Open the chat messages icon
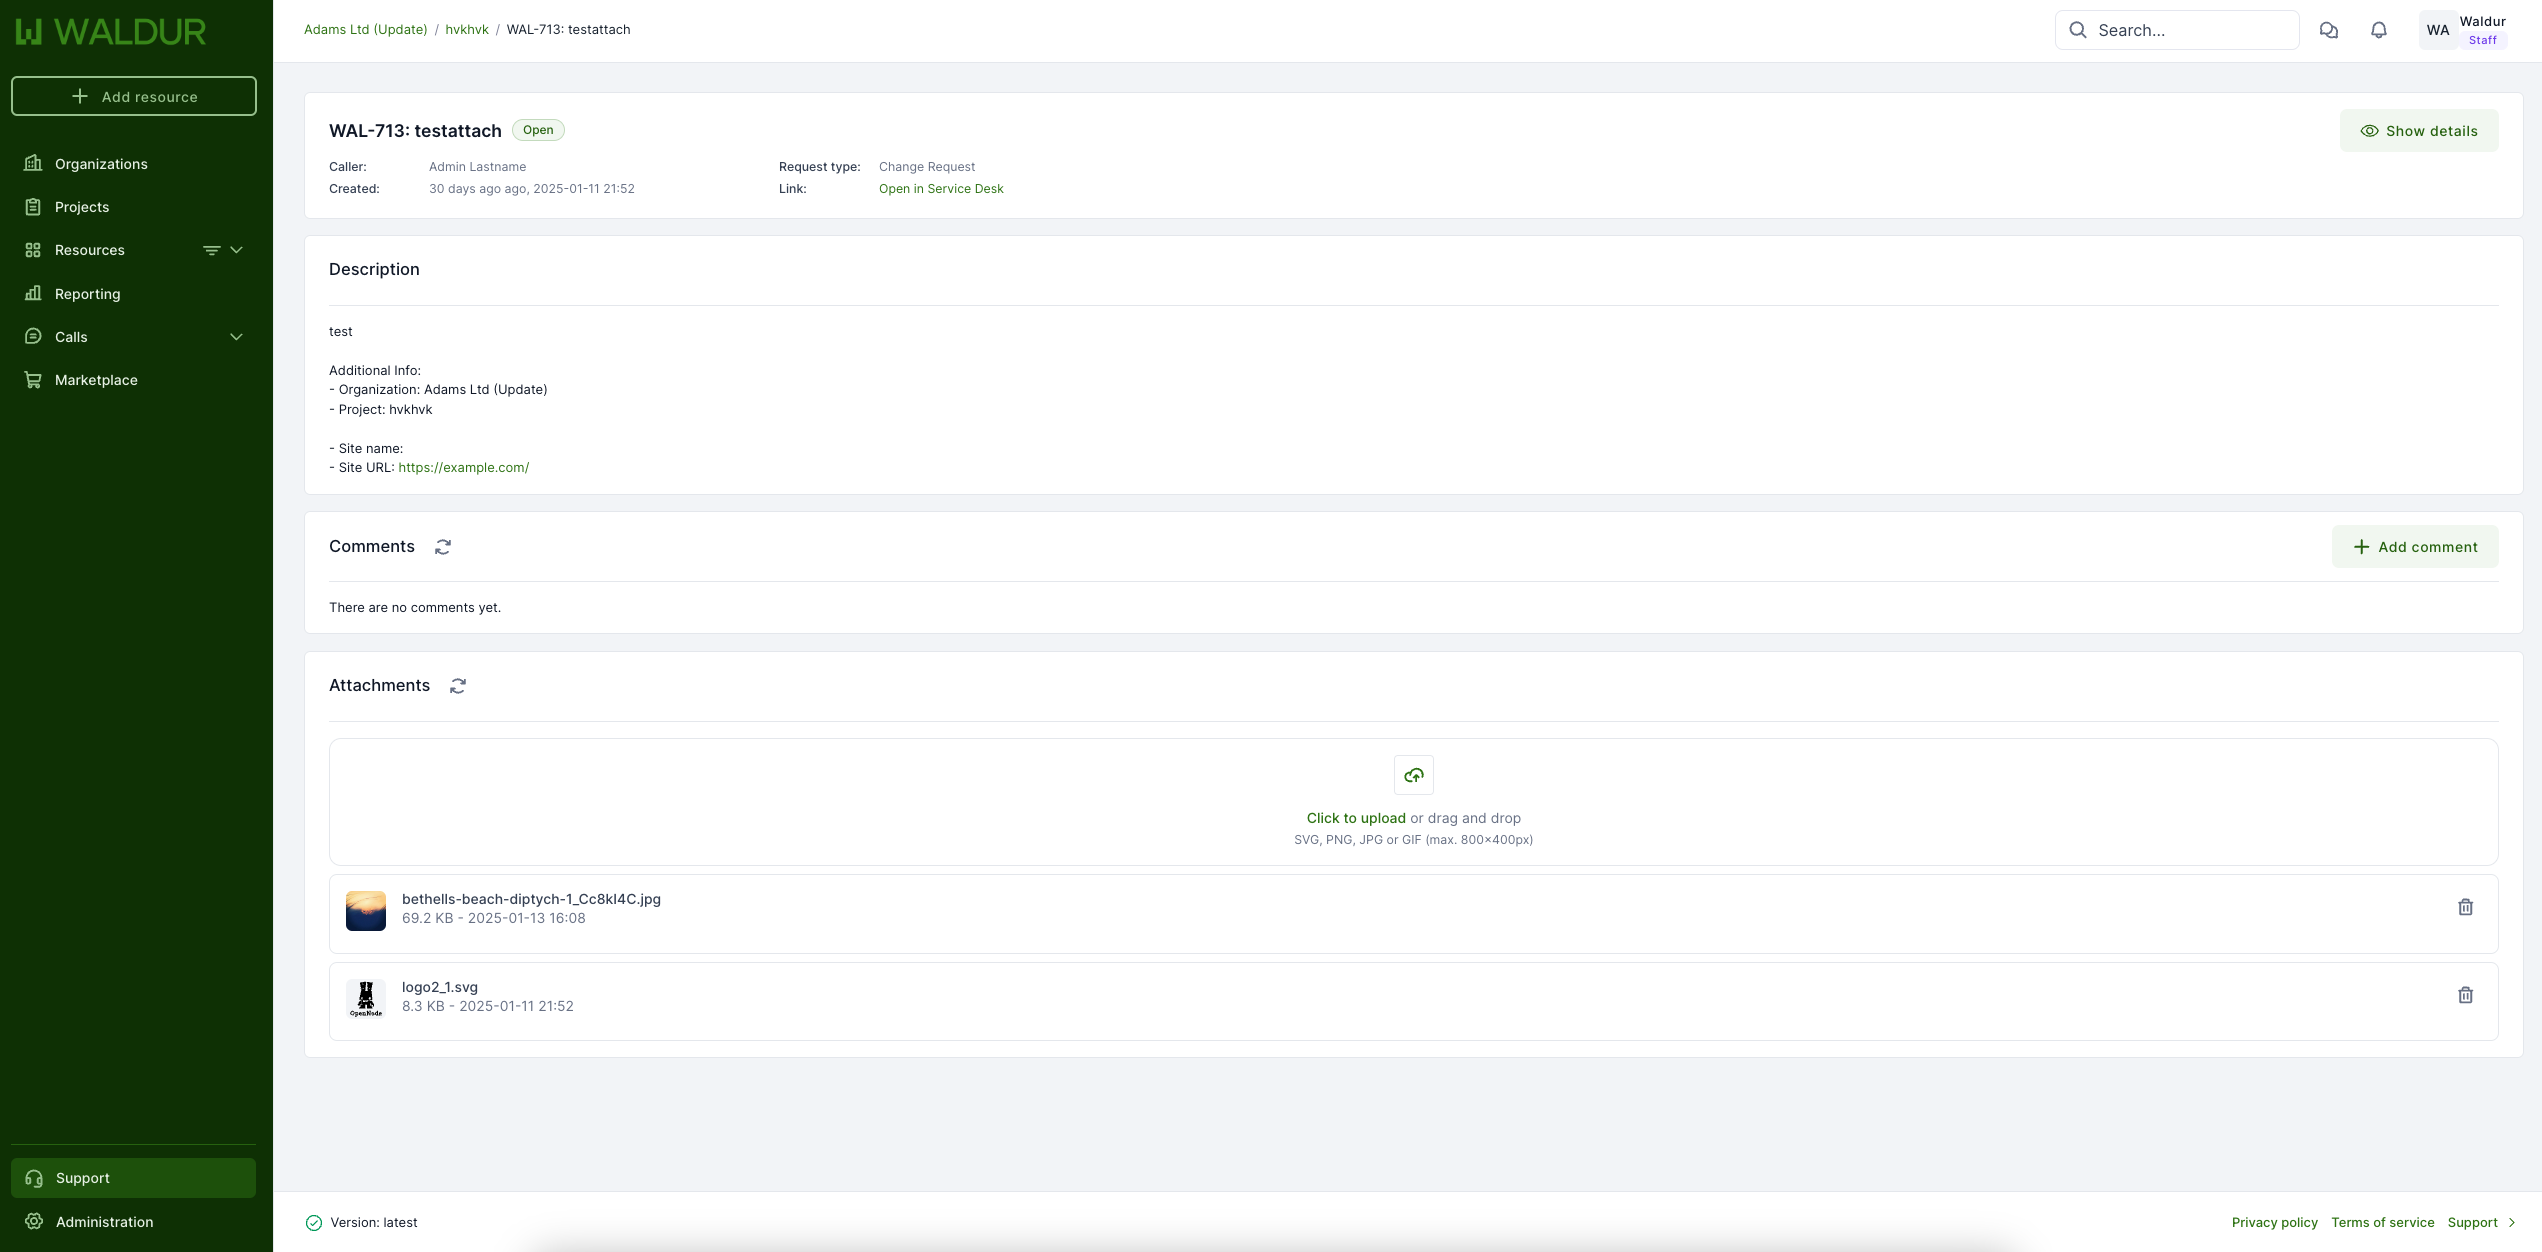 coord(2329,30)
